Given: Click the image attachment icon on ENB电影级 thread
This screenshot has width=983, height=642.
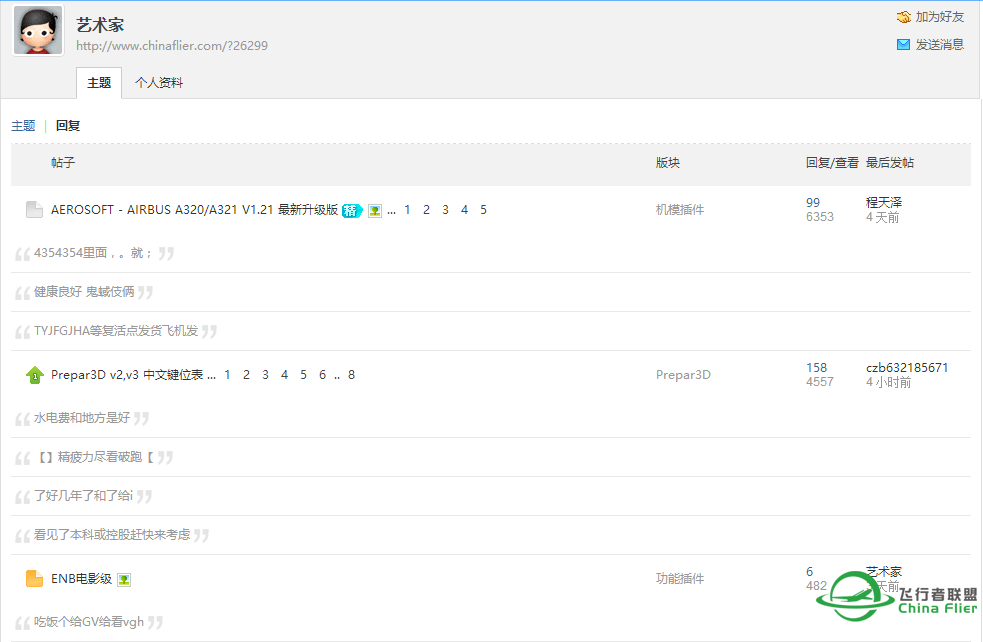Looking at the screenshot, I should click(124, 580).
